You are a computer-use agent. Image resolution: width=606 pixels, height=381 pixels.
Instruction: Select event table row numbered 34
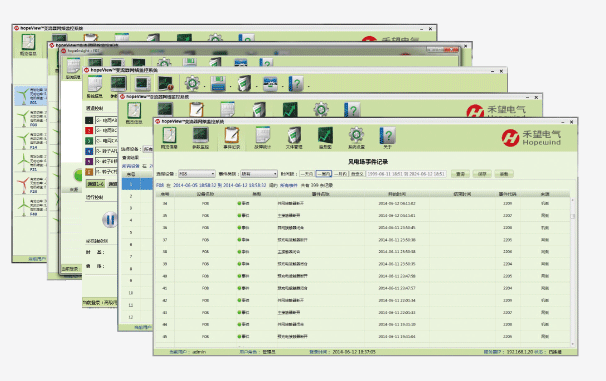(x=363, y=203)
